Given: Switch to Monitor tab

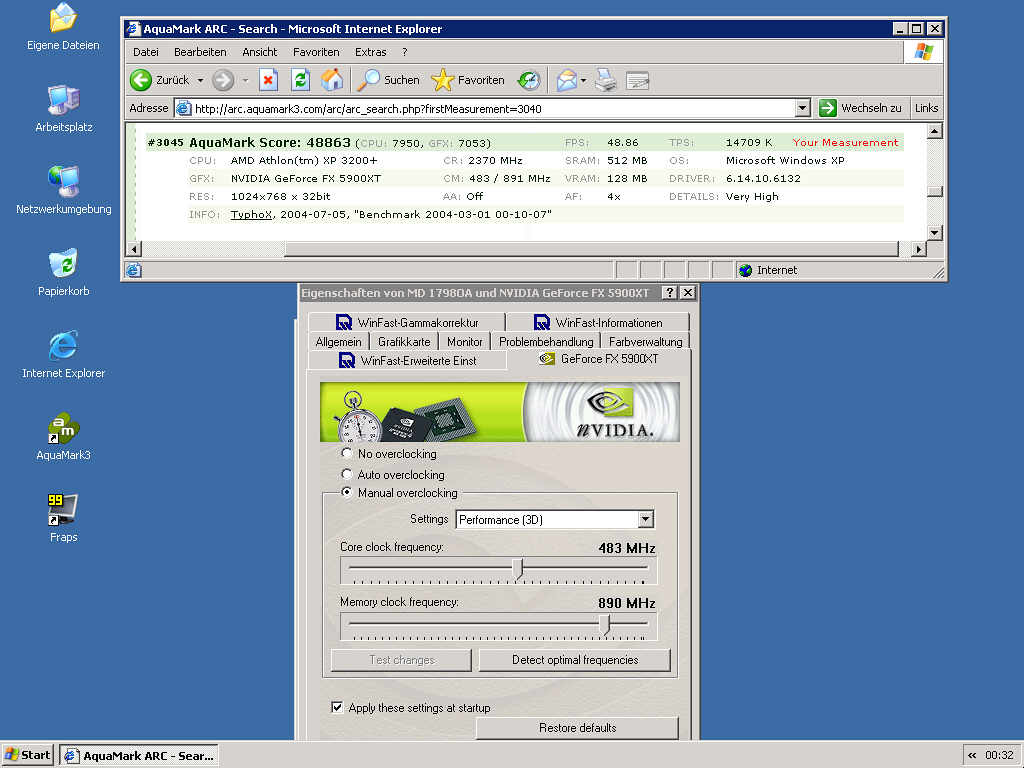Looking at the screenshot, I should click(464, 342).
